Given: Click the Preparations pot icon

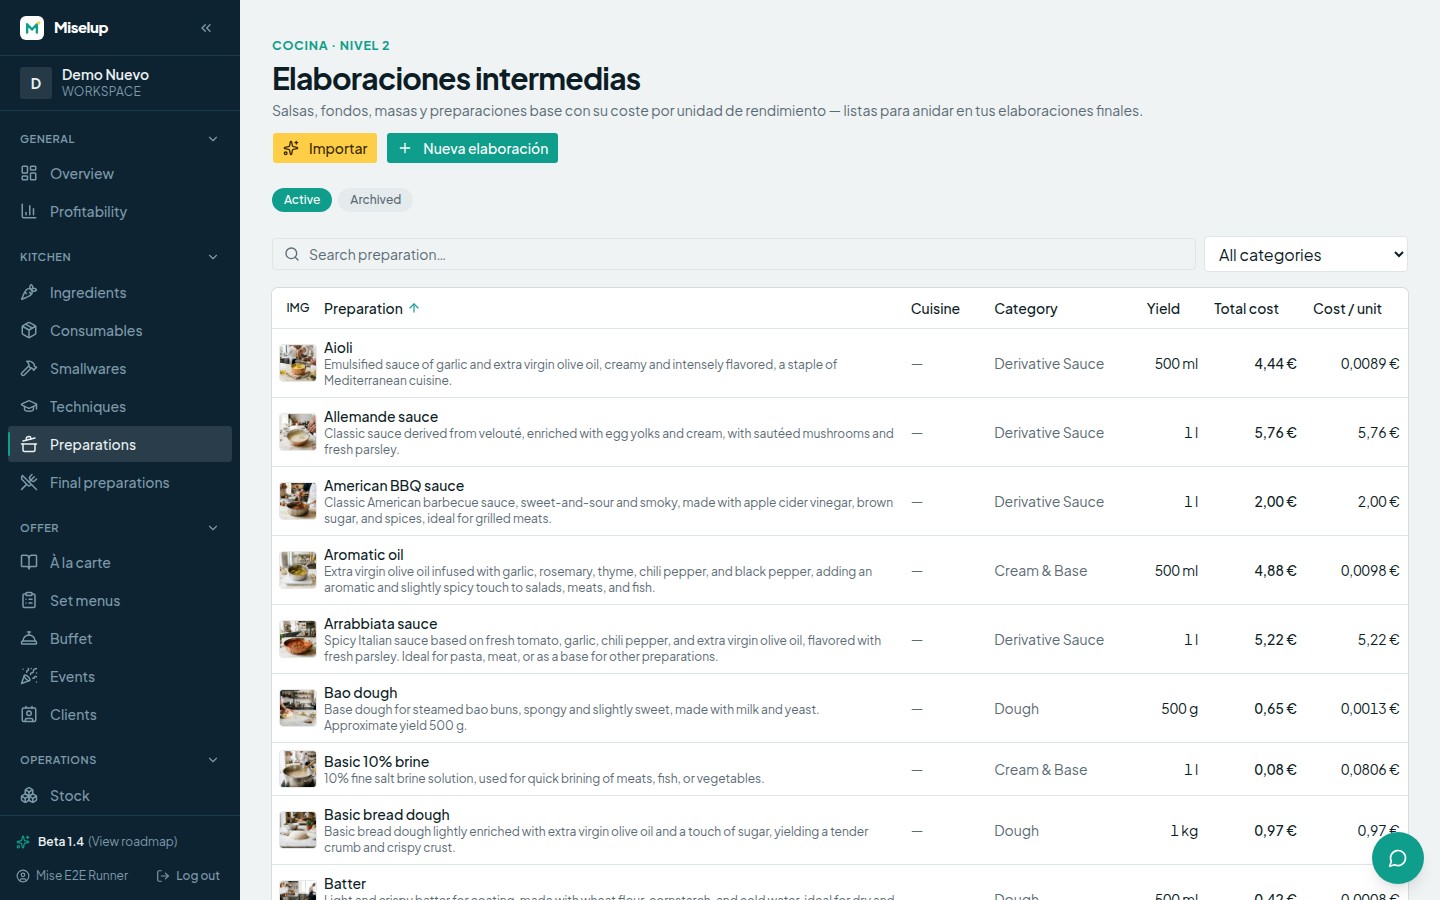Looking at the screenshot, I should pyautogui.click(x=29, y=445).
